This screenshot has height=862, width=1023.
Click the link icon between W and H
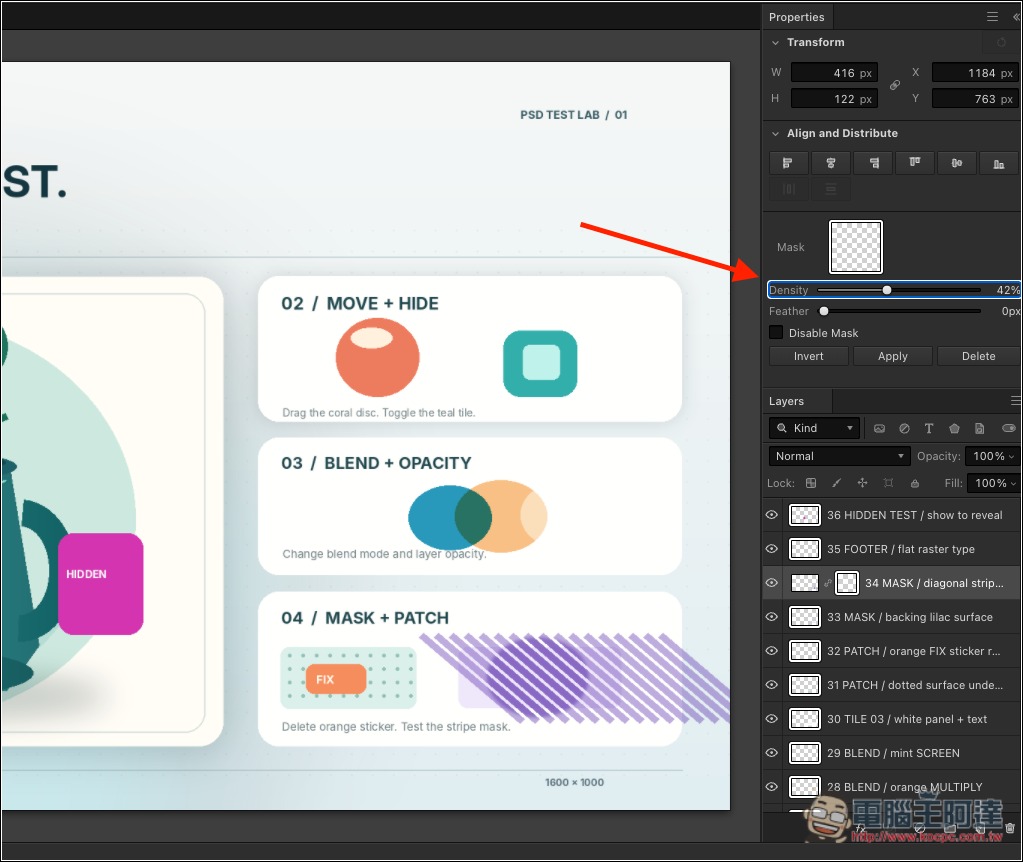click(x=895, y=85)
